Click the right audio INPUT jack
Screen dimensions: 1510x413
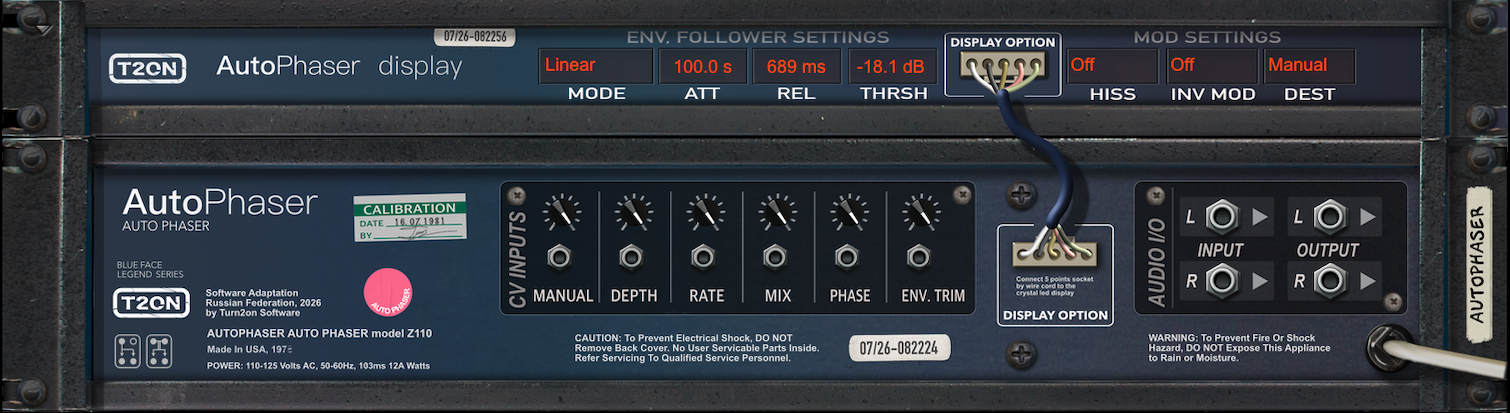click(x=1223, y=281)
